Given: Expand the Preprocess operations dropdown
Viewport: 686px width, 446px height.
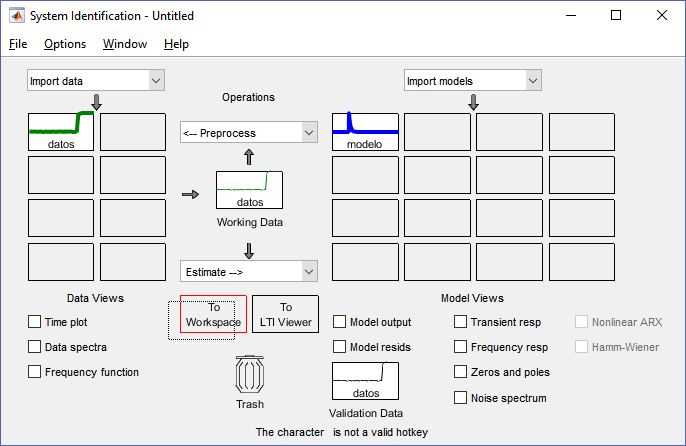Looking at the screenshot, I should click(248, 133).
